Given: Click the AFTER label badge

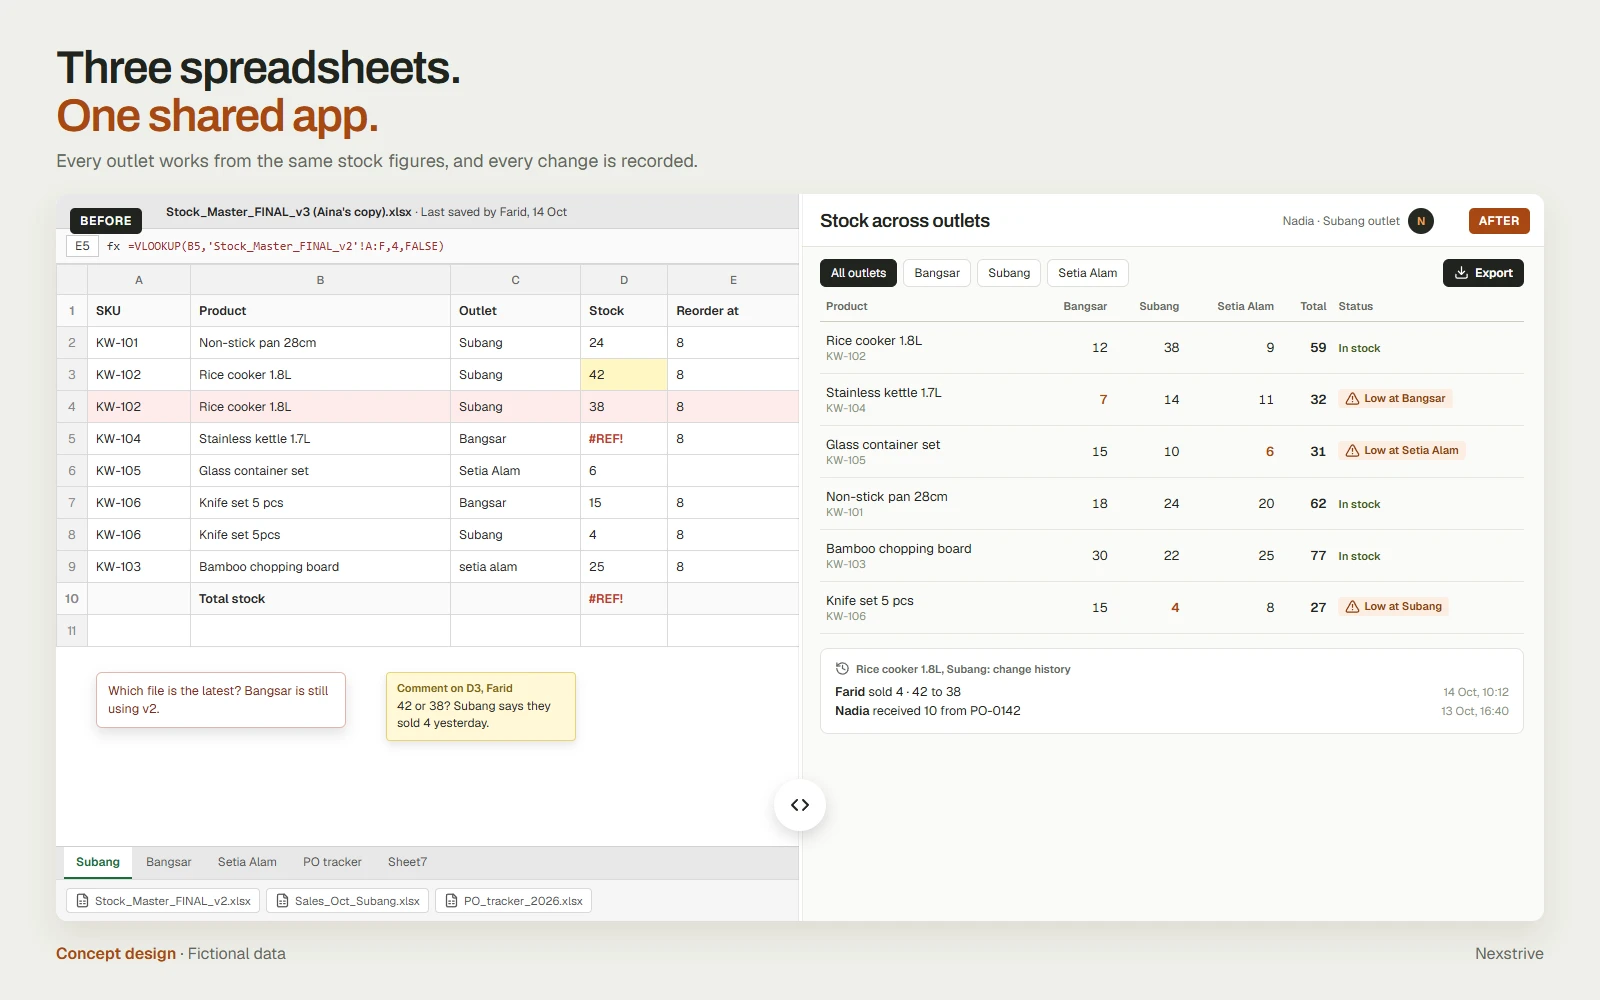Looking at the screenshot, I should (x=1499, y=221).
